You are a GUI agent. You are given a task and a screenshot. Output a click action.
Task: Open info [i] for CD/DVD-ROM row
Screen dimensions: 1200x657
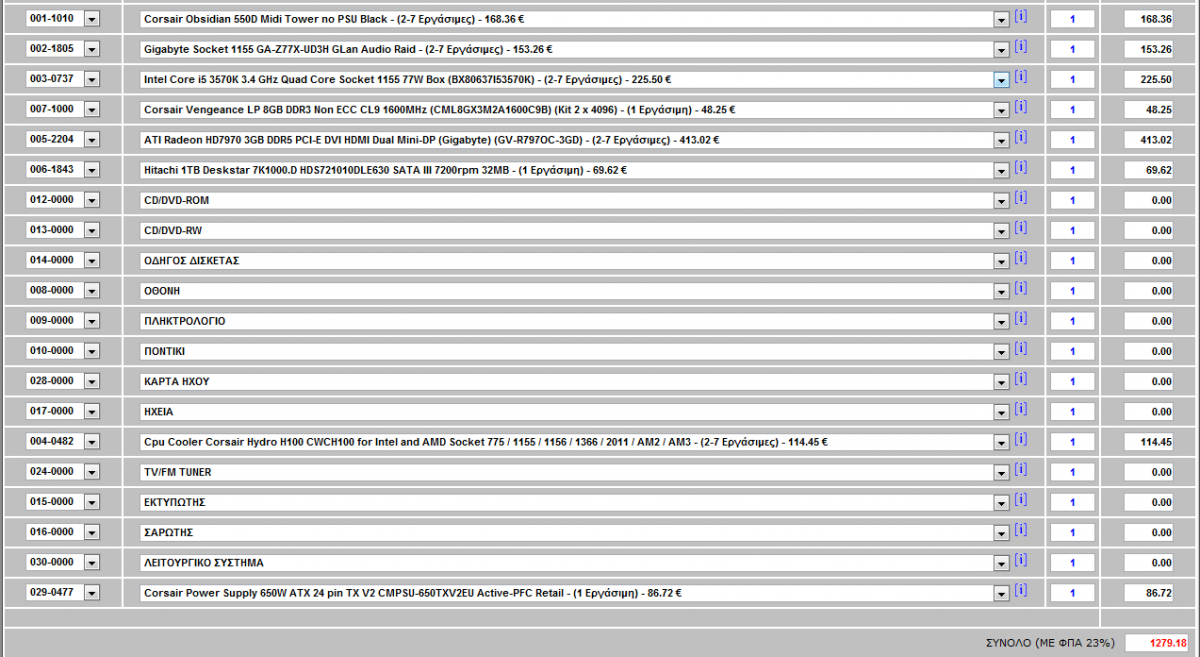point(1020,197)
